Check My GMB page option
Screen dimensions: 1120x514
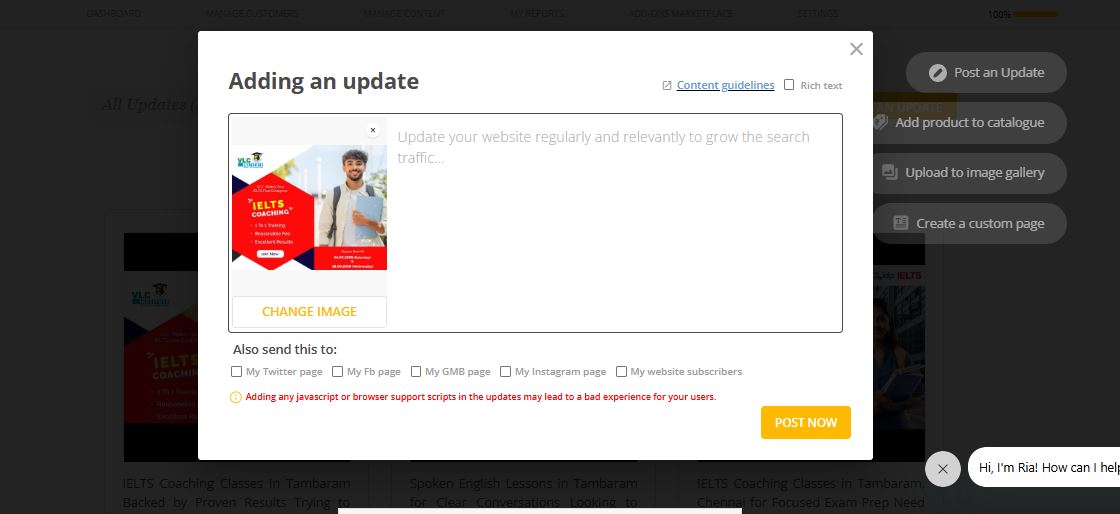click(x=416, y=371)
